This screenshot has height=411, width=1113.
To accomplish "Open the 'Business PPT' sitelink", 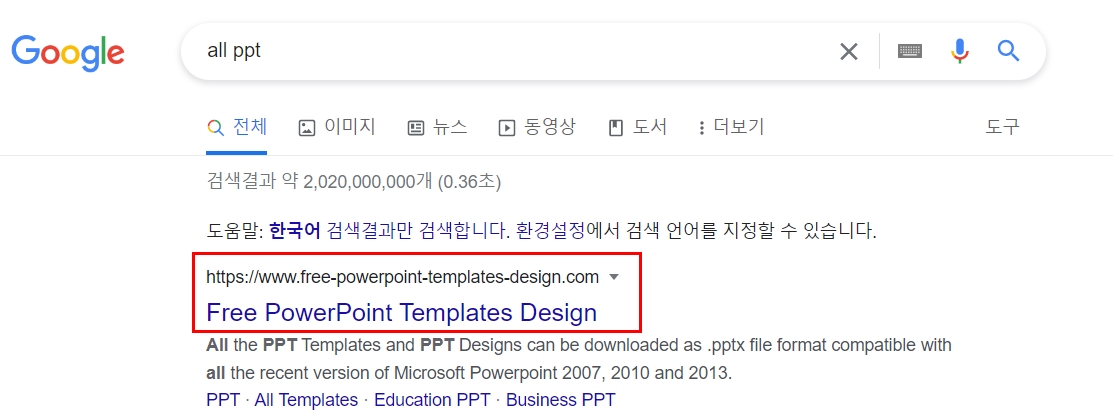I will [561, 400].
